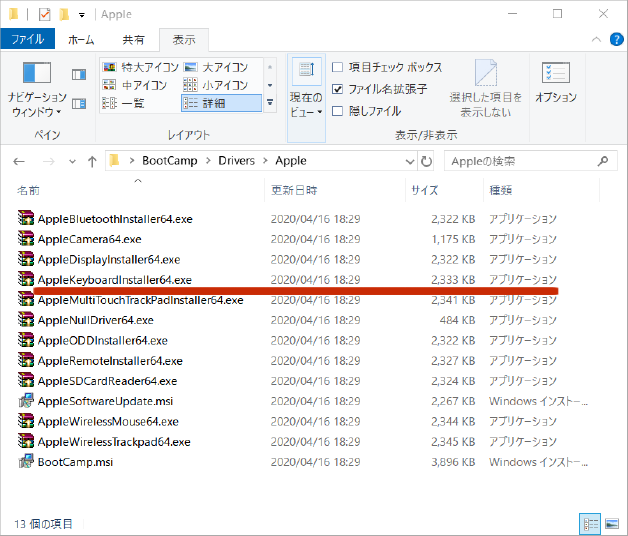Collapse the ribbon with the chevron

[x=596, y=39]
